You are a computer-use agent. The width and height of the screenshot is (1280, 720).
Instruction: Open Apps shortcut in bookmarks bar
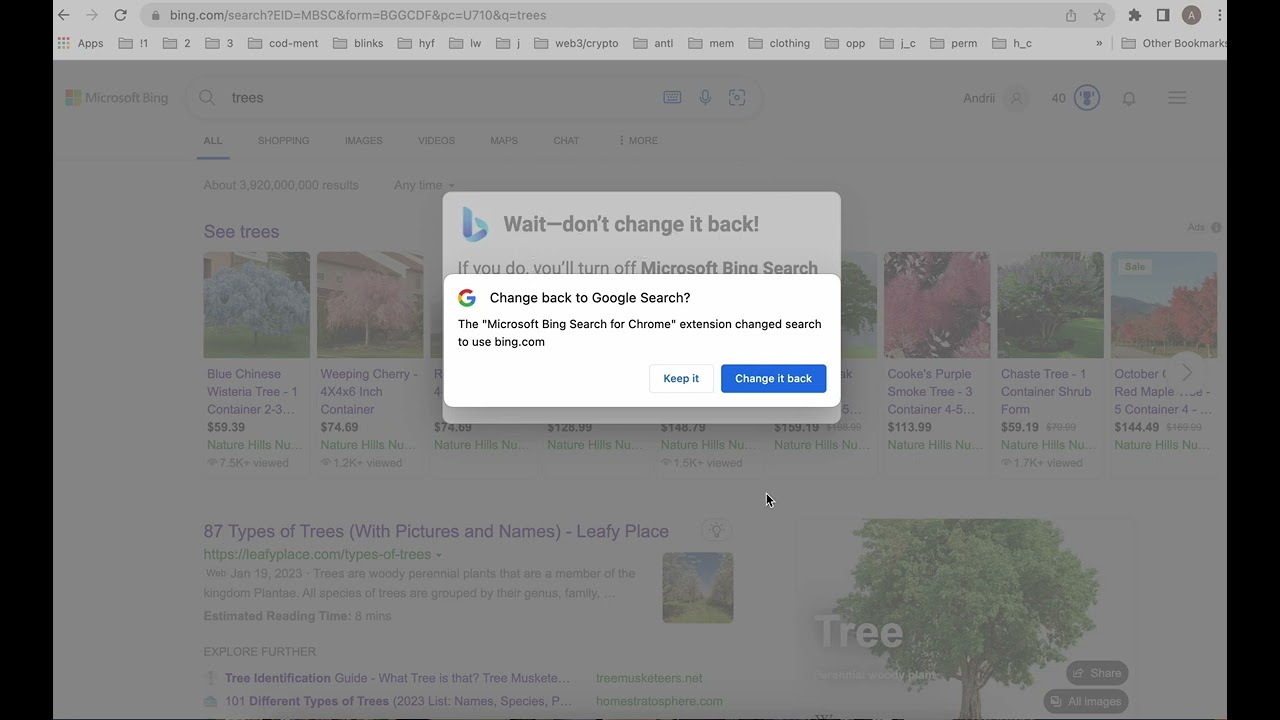click(81, 43)
